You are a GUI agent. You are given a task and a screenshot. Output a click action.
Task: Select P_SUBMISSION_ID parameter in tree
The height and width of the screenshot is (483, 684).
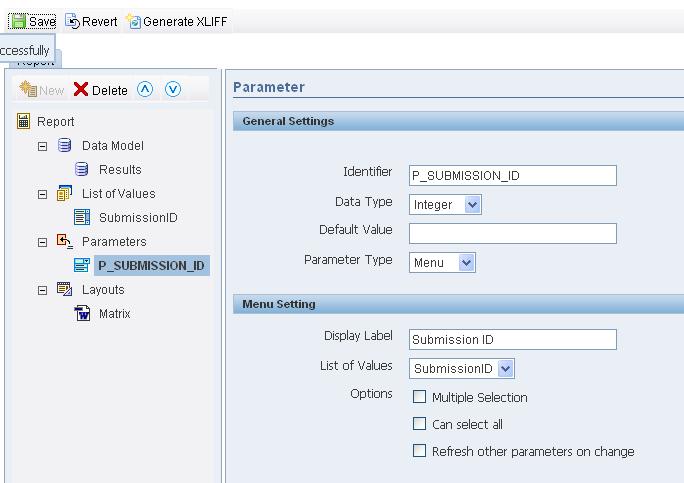[151, 266]
